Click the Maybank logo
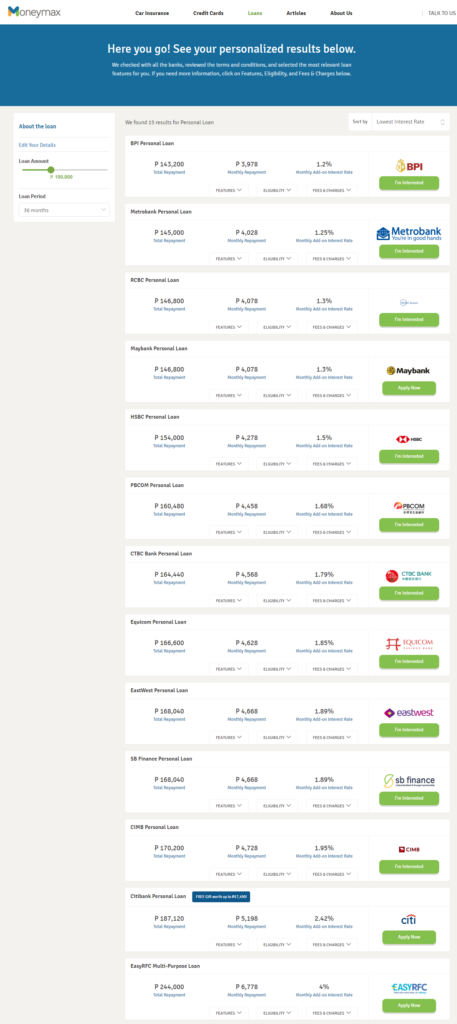The height and width of the screenshot is (1024, 457). [409, 371]
